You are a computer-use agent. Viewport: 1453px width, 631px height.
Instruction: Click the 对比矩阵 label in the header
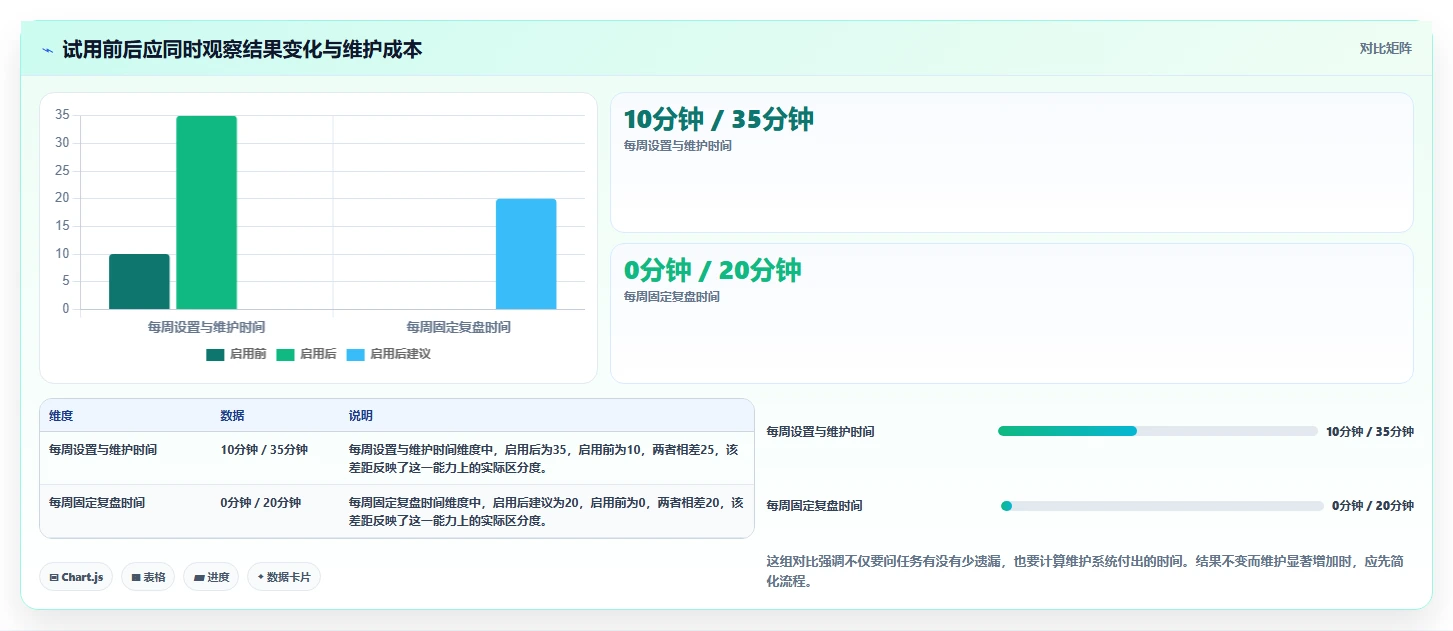point(1385,48)
